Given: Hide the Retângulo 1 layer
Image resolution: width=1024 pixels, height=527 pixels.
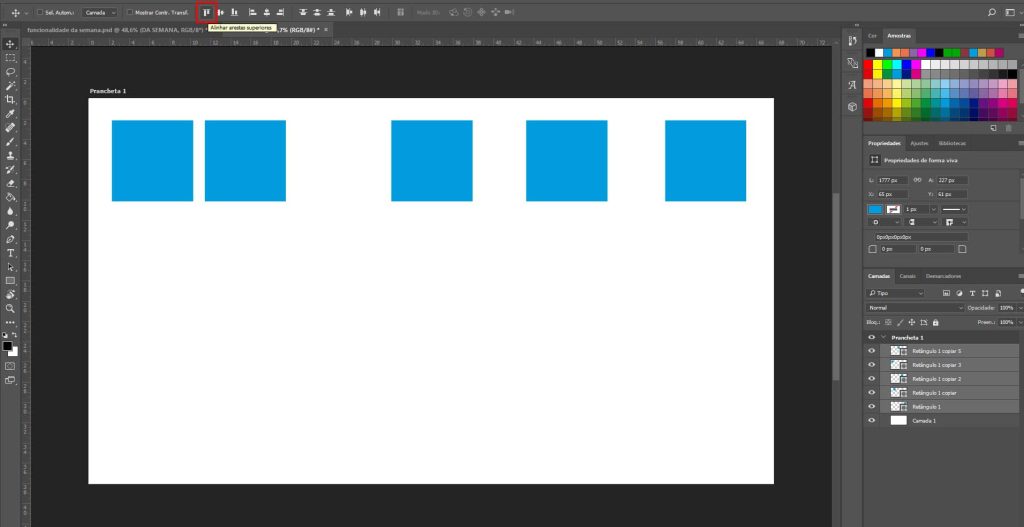Looking at the screenshot, I should 871,406.
